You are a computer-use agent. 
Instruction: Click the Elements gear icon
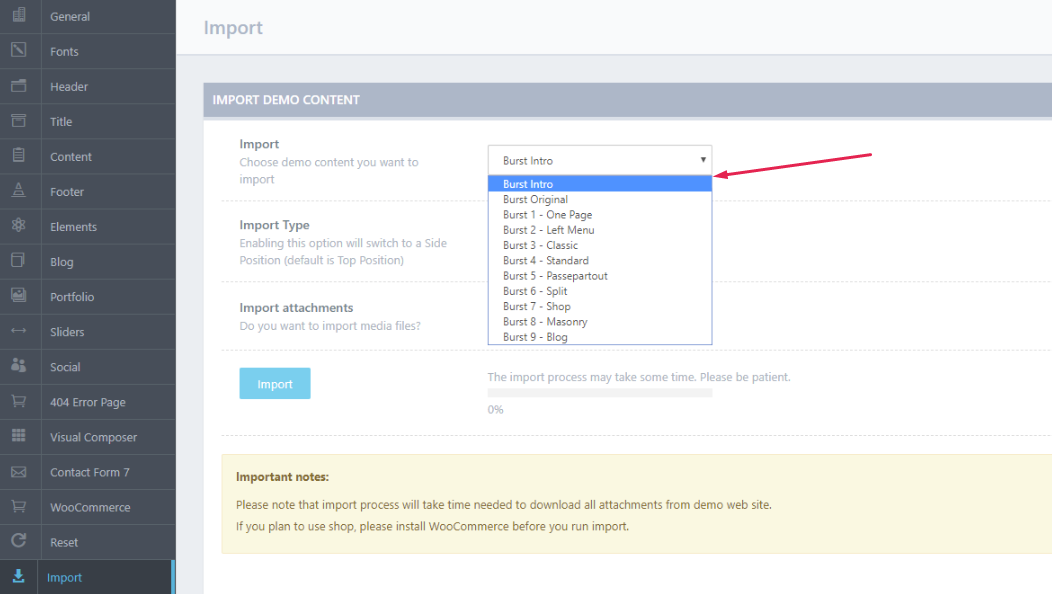pos(18,226)
